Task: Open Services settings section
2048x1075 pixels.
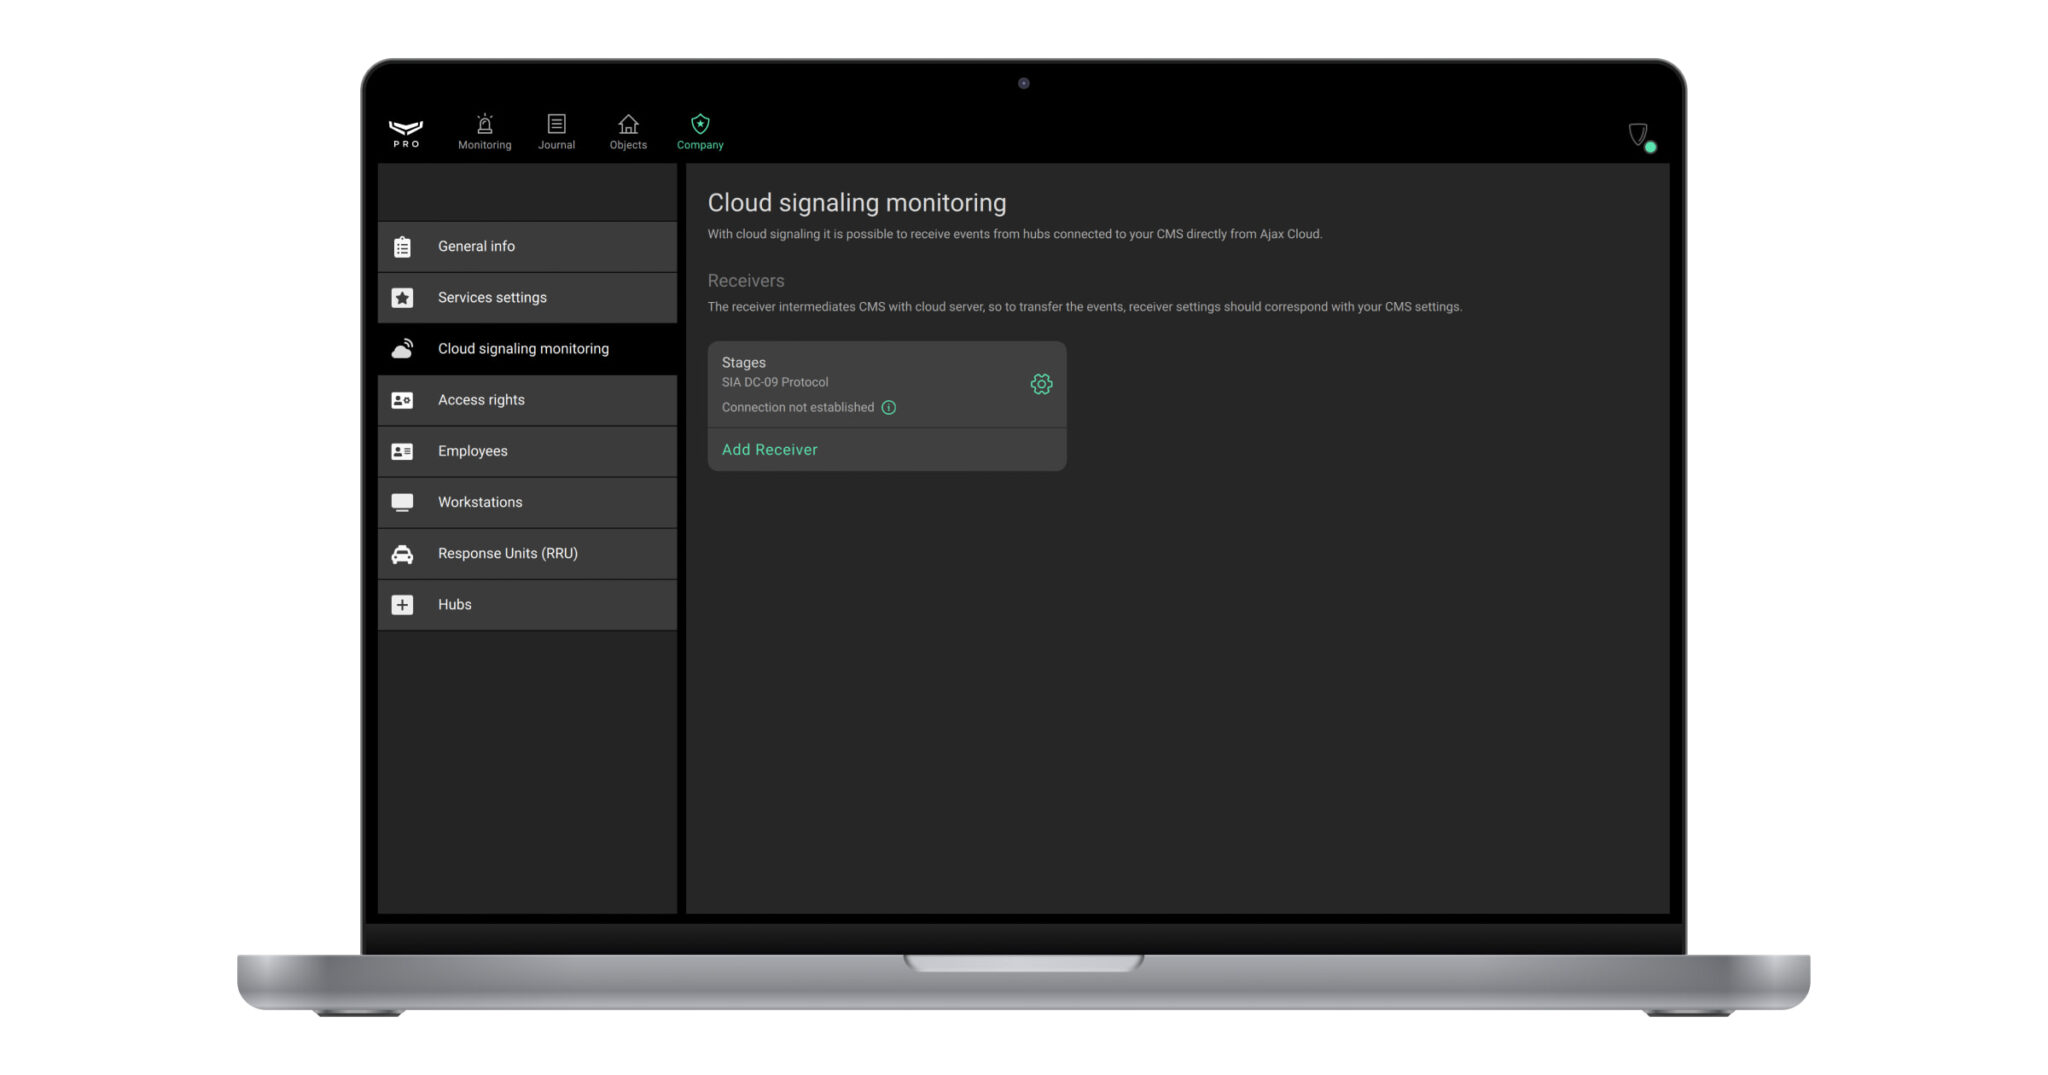Action: click(492, 297)
